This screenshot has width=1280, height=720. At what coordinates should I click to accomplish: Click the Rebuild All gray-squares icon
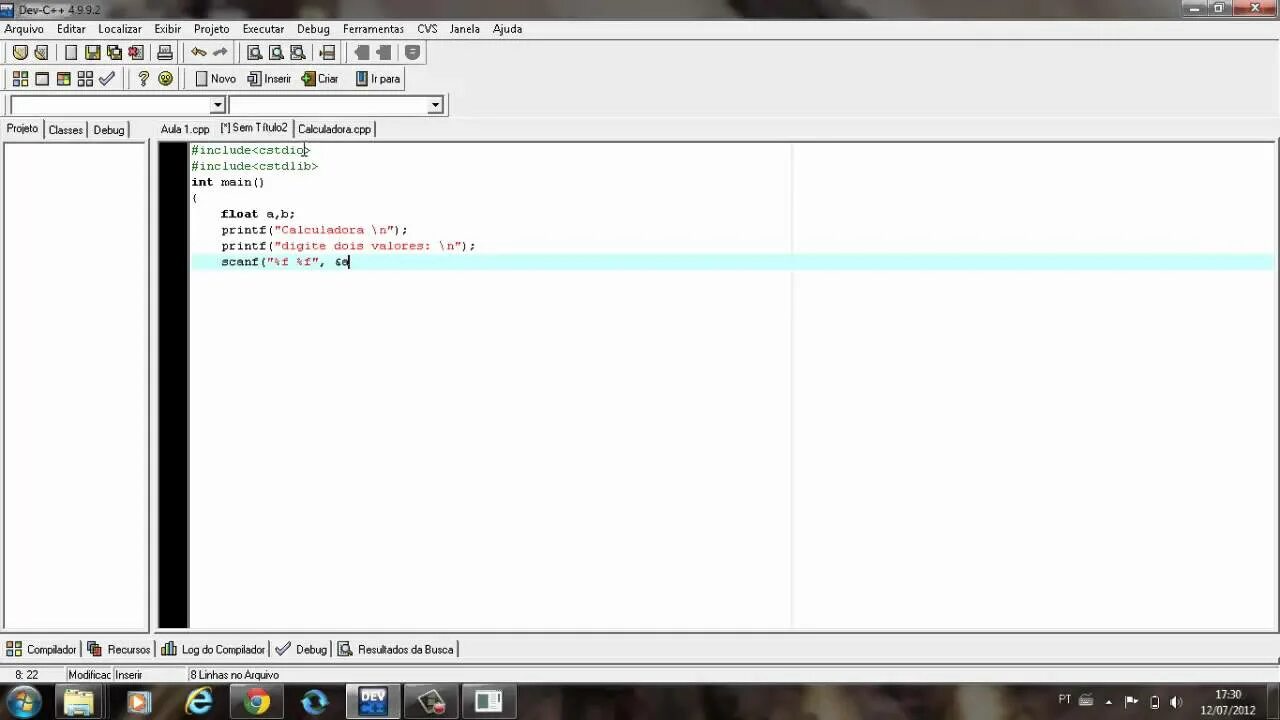coord(85,79)
